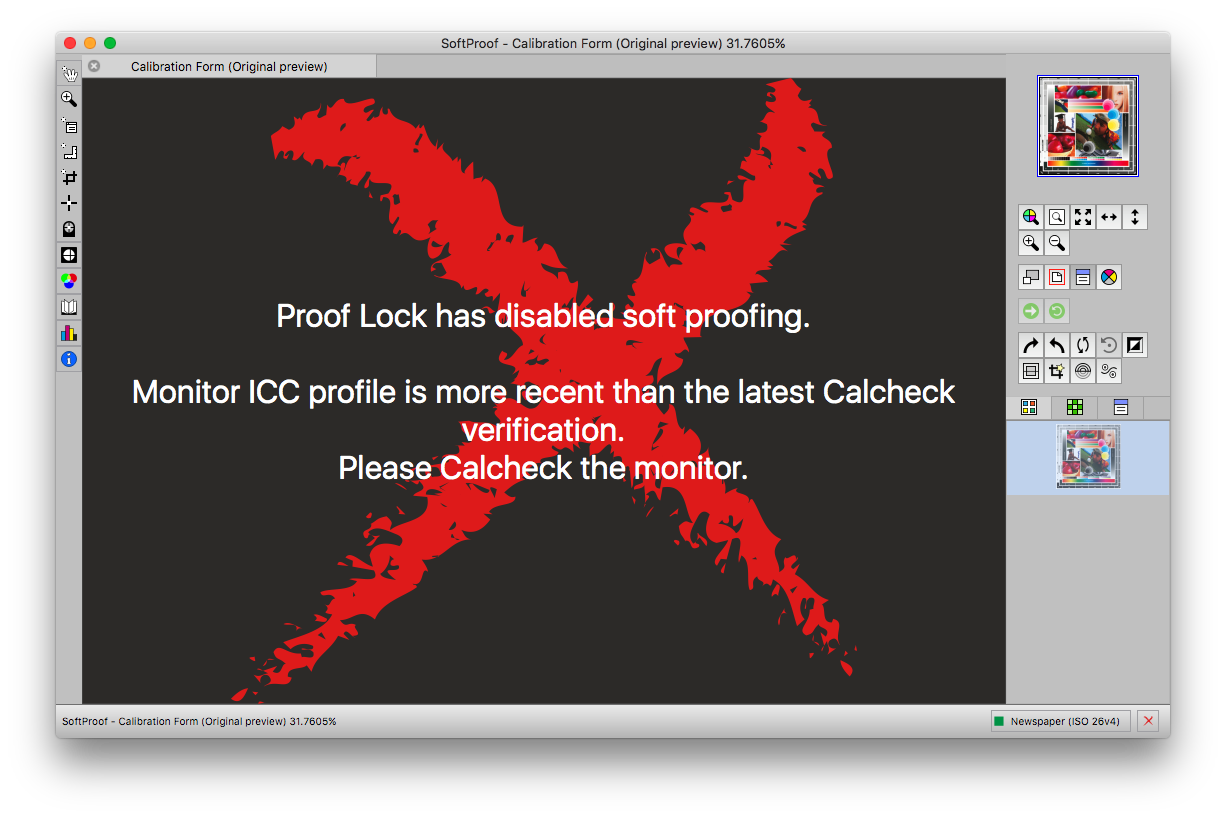Image resolution: width=1226 pixels, height=818 pixels.
Task: Click text Please Calcheck the monitor
Action: (543, 467)
